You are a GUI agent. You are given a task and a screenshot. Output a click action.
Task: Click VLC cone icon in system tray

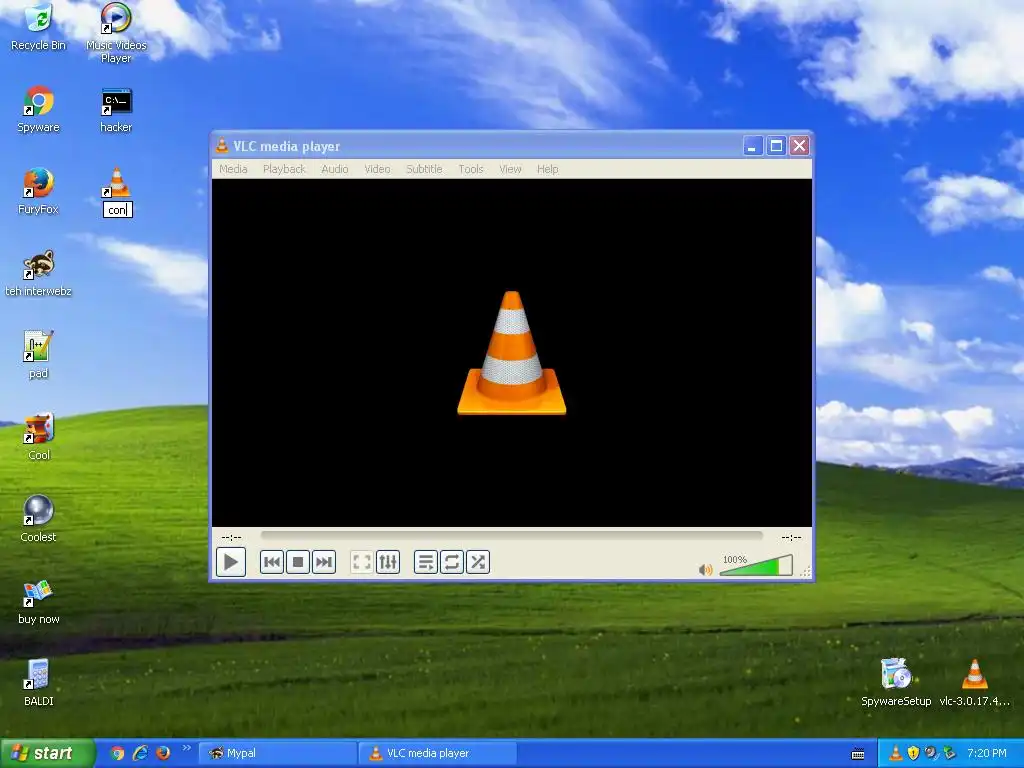tap(896, 753)
